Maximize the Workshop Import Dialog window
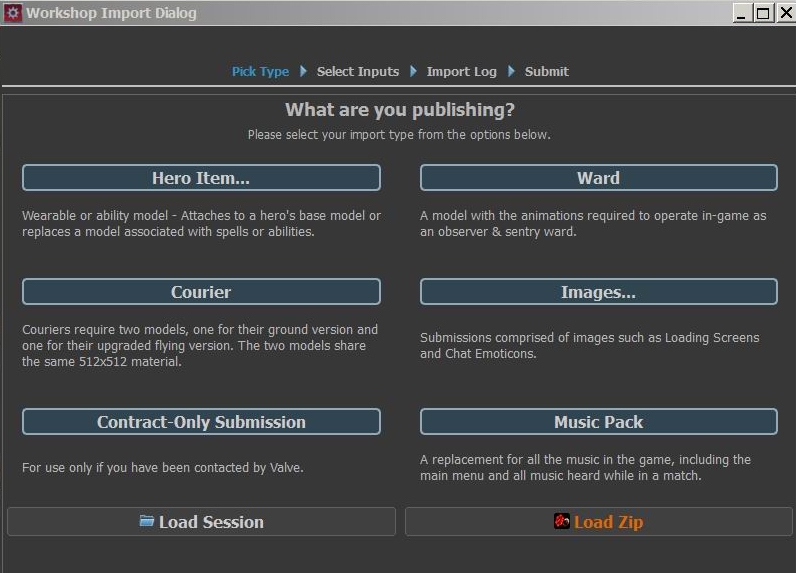 [x=762, y=13]
